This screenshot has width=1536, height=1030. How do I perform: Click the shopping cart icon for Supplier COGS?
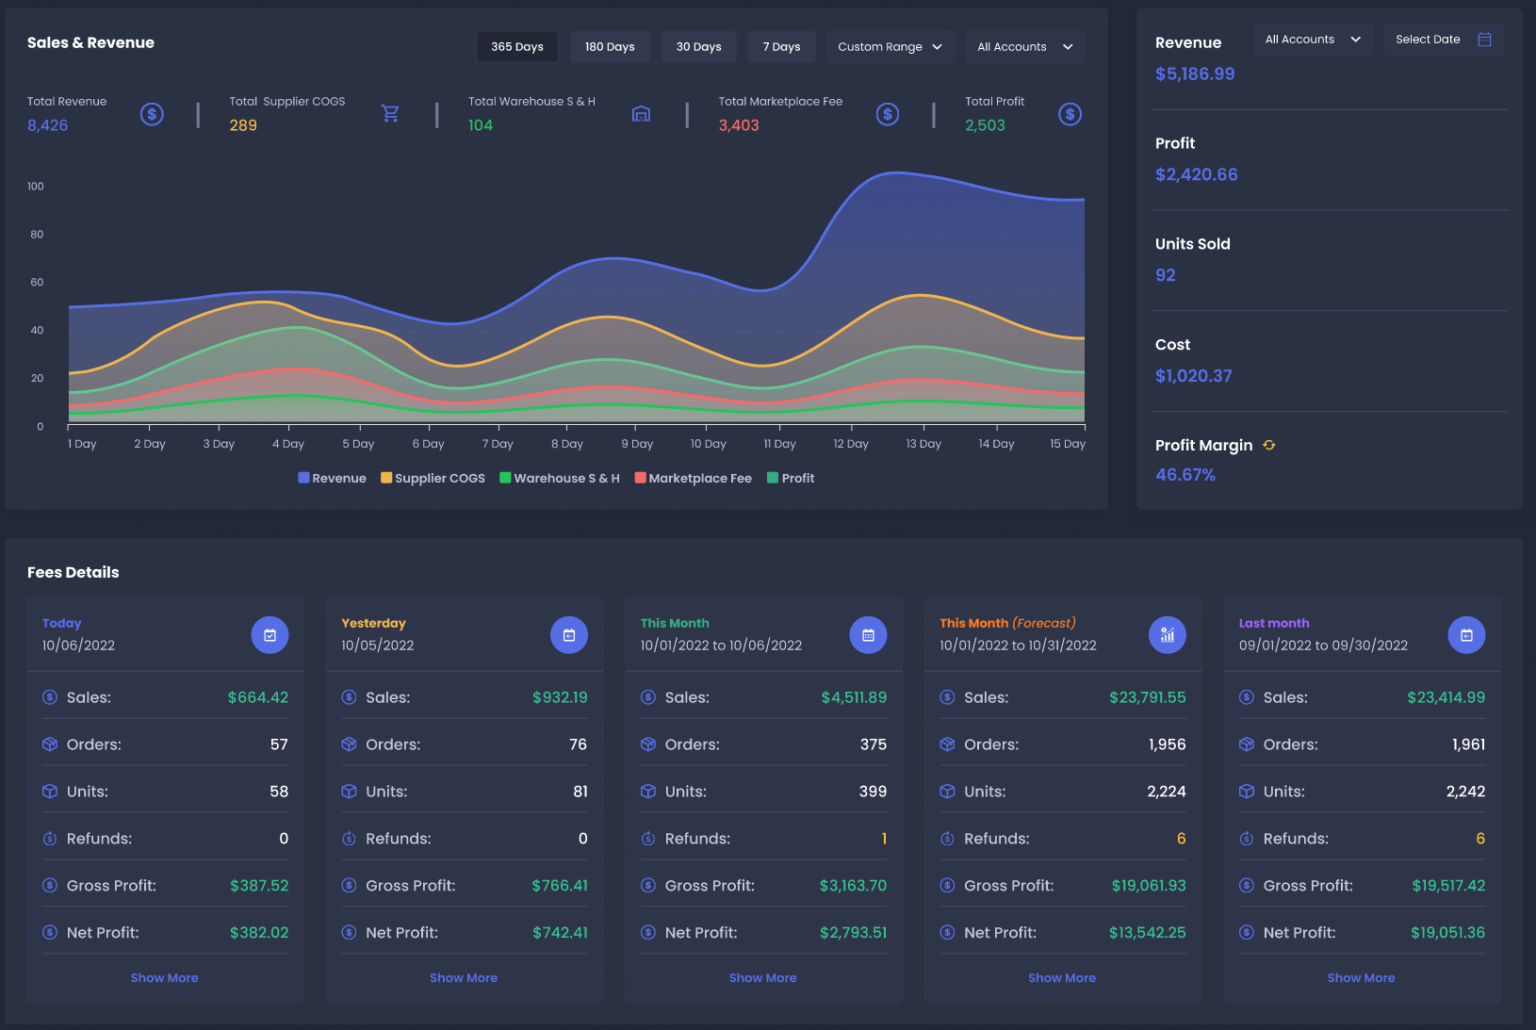coord(391,114)
